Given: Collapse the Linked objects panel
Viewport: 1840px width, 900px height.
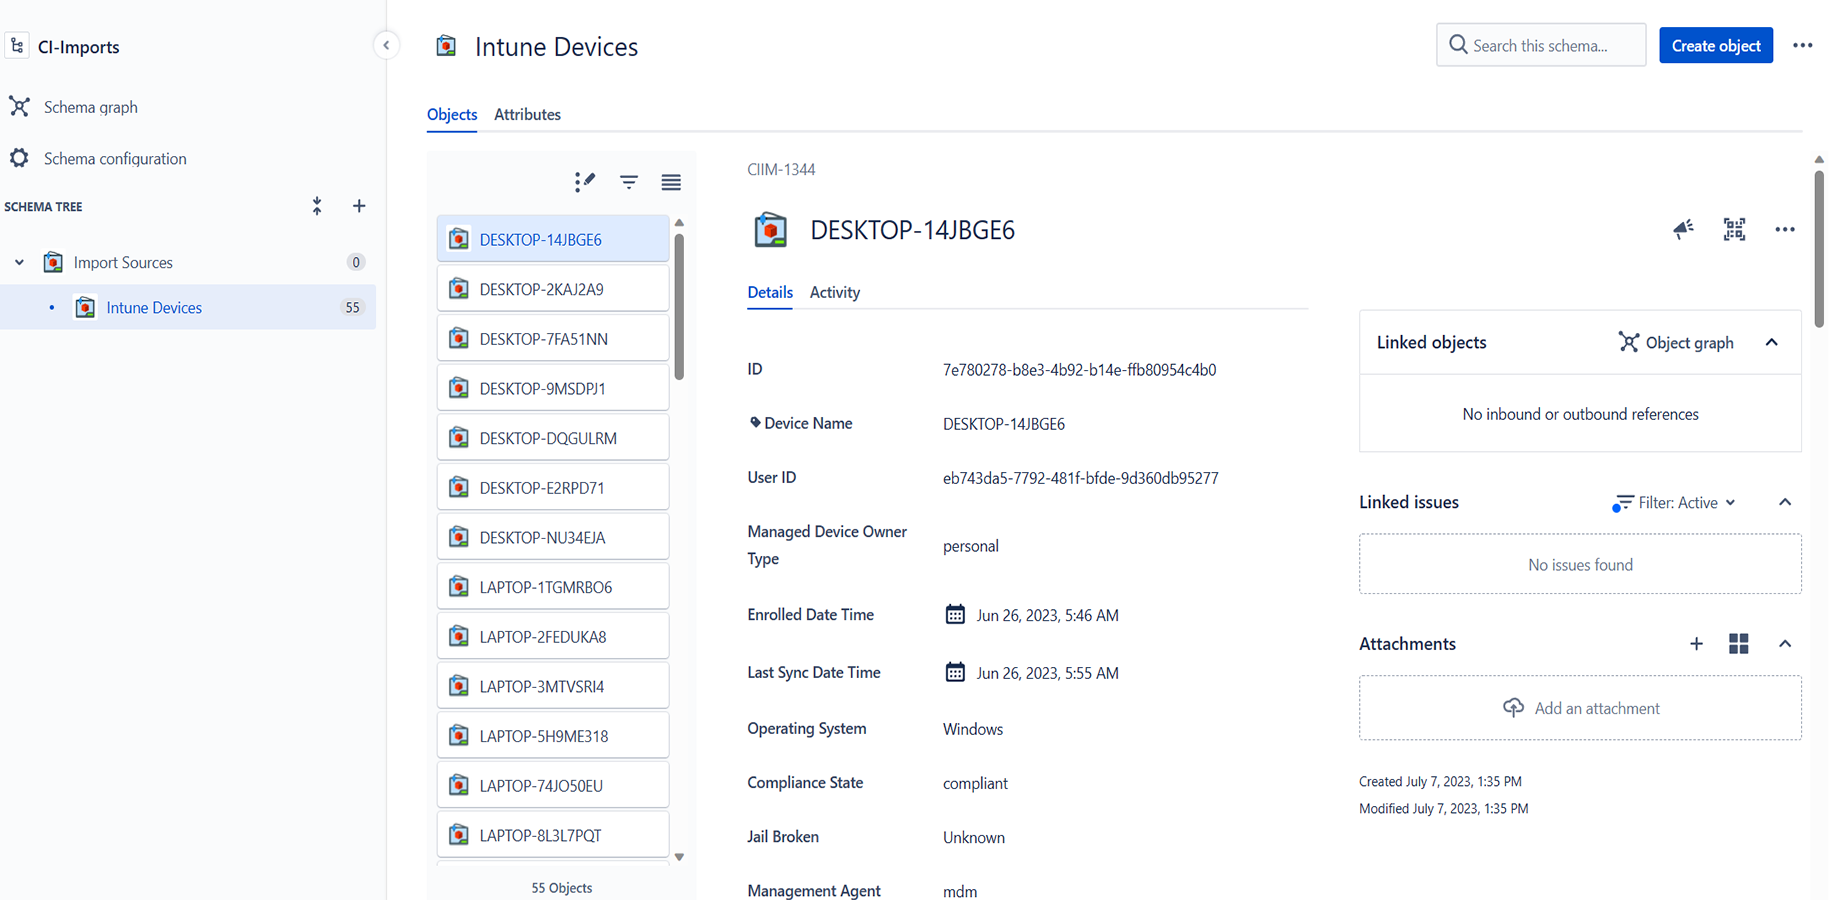Looking at the screenshot, I should pos(1772,342).
